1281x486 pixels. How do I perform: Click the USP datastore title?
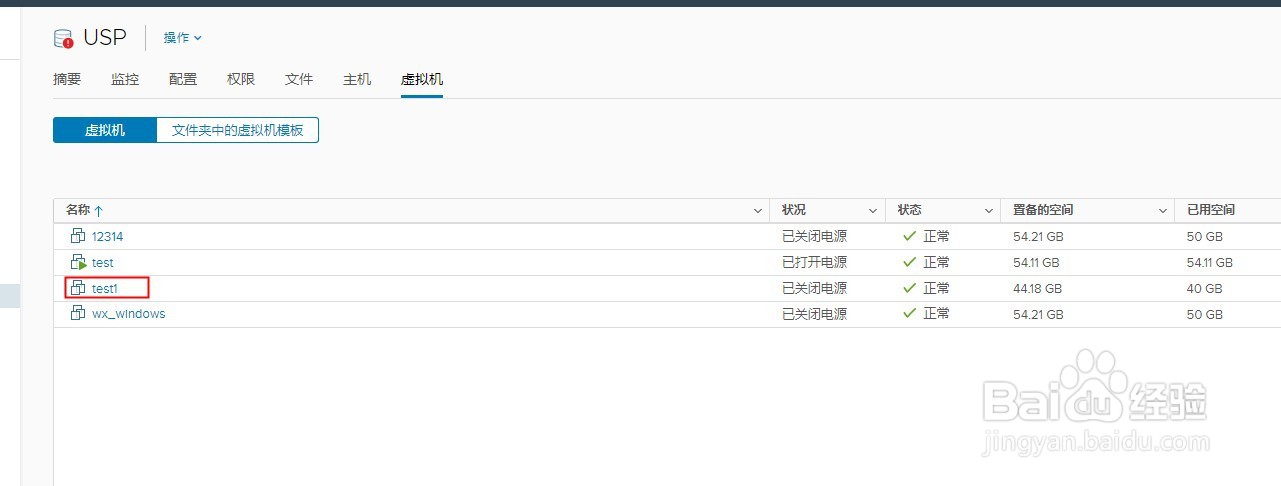point(104,38)
